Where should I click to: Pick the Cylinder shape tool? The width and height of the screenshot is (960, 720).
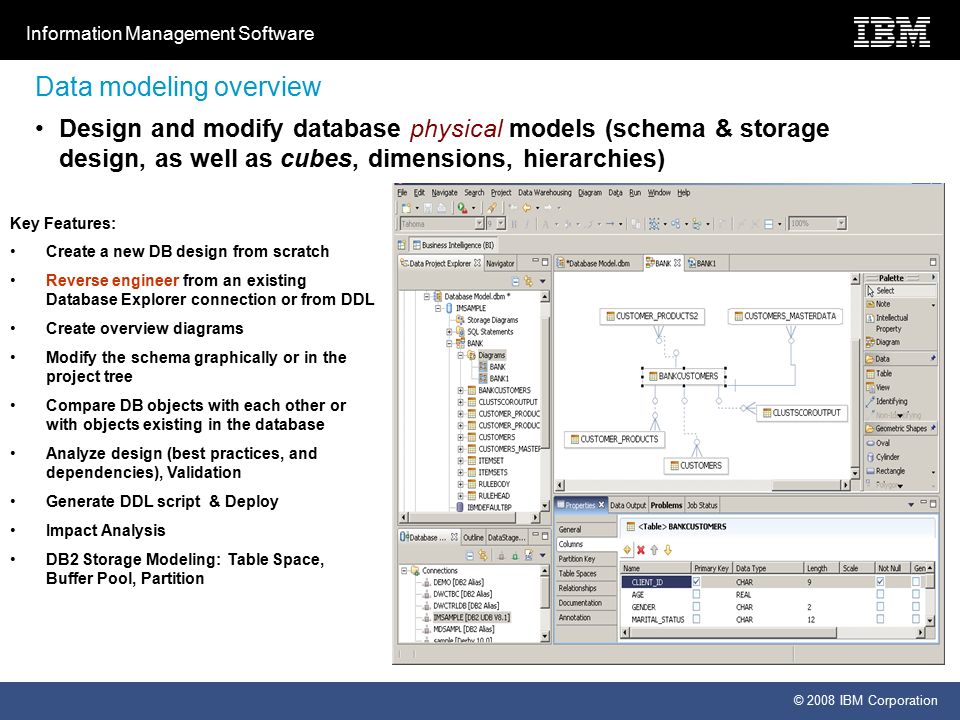(x=882, y=457)
